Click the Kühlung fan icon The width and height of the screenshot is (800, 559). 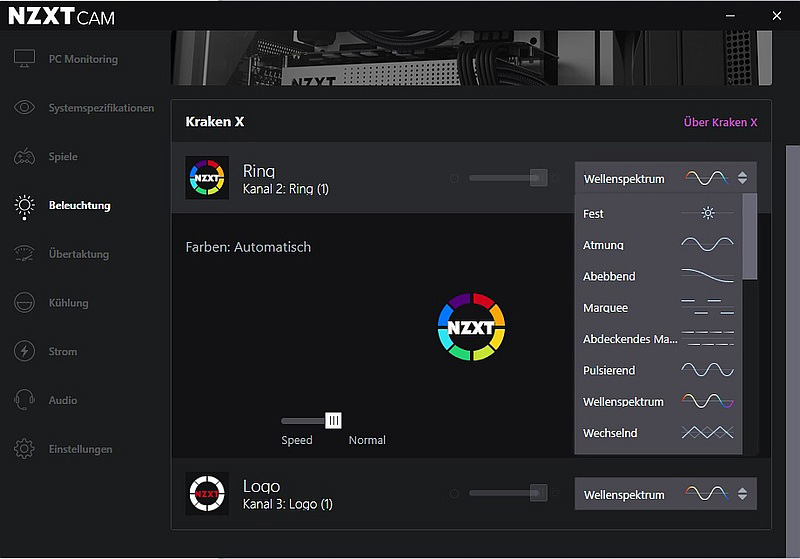[x=24, y=302]
